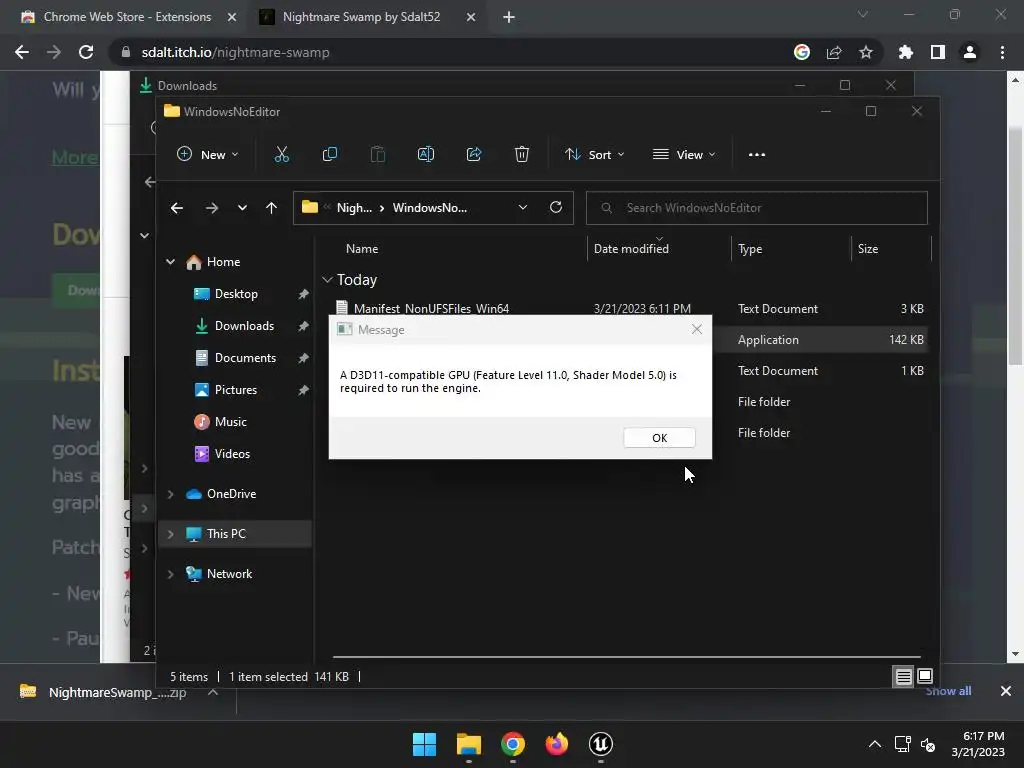The width and height of the screenshot is (1024, 768).
Task: Open Pictures in the sidebar
Action: point(235,390)
